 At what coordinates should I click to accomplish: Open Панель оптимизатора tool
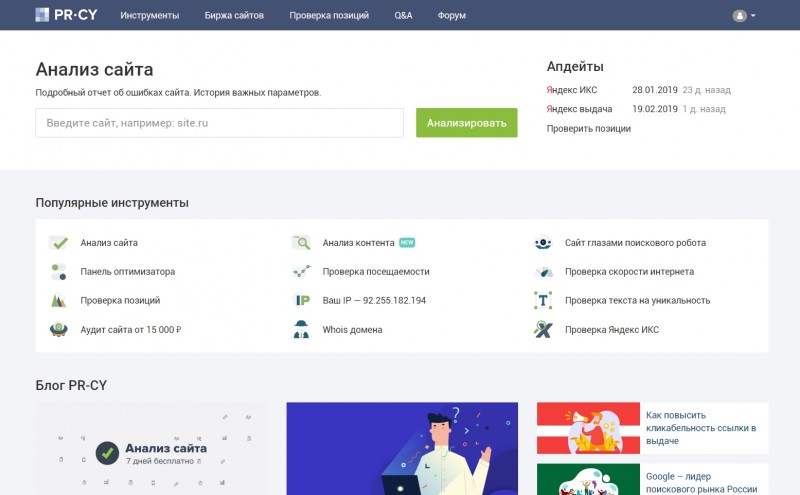(128, 272)
